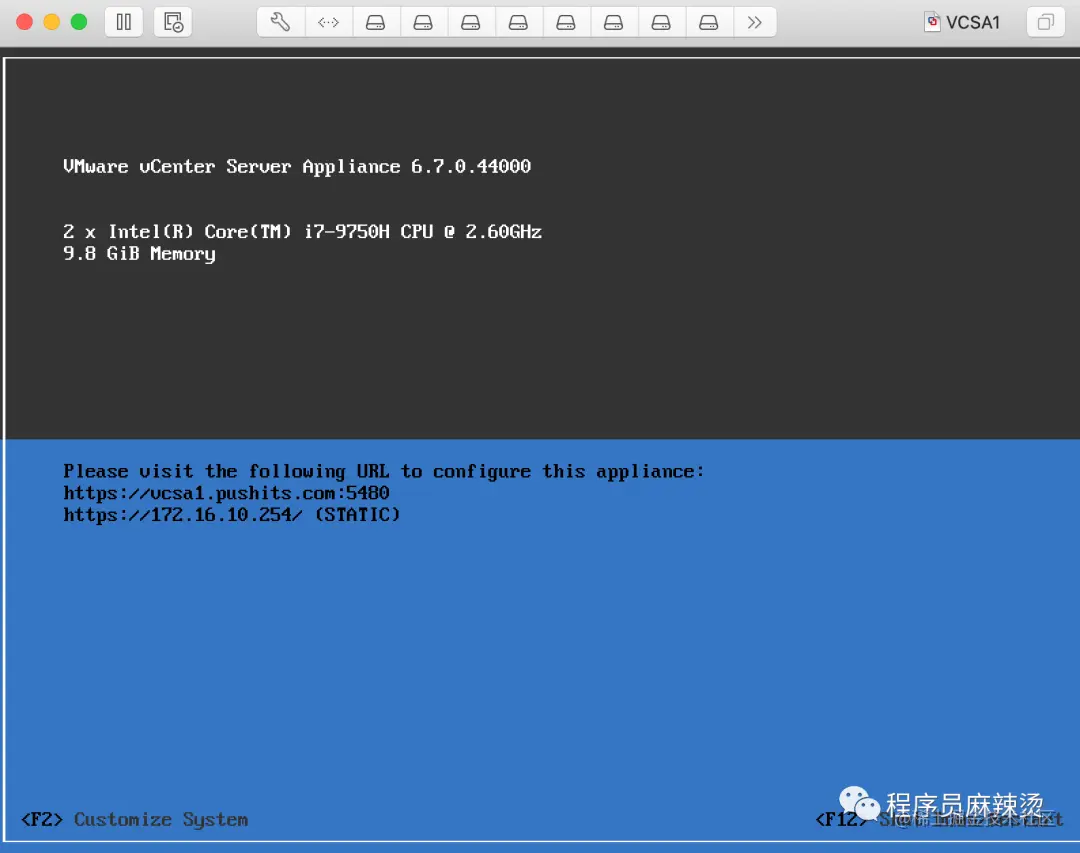Image resolution: width=1080 pixels, height=853 pixels.
Task: Minimize the window with yellow button
Action: click(52, 22)
